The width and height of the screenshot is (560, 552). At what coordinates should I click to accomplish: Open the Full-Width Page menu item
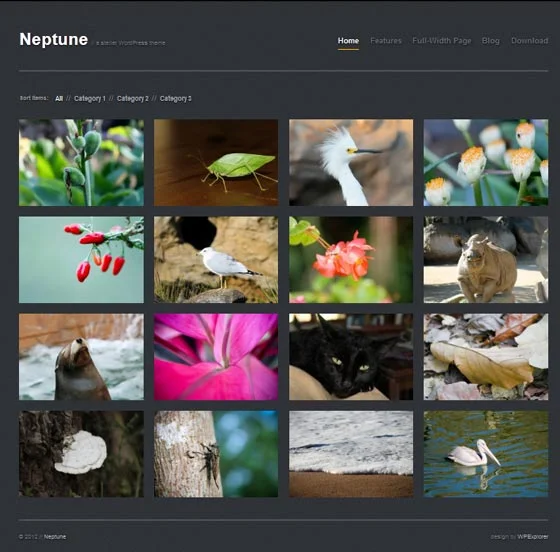pos(442,41)
